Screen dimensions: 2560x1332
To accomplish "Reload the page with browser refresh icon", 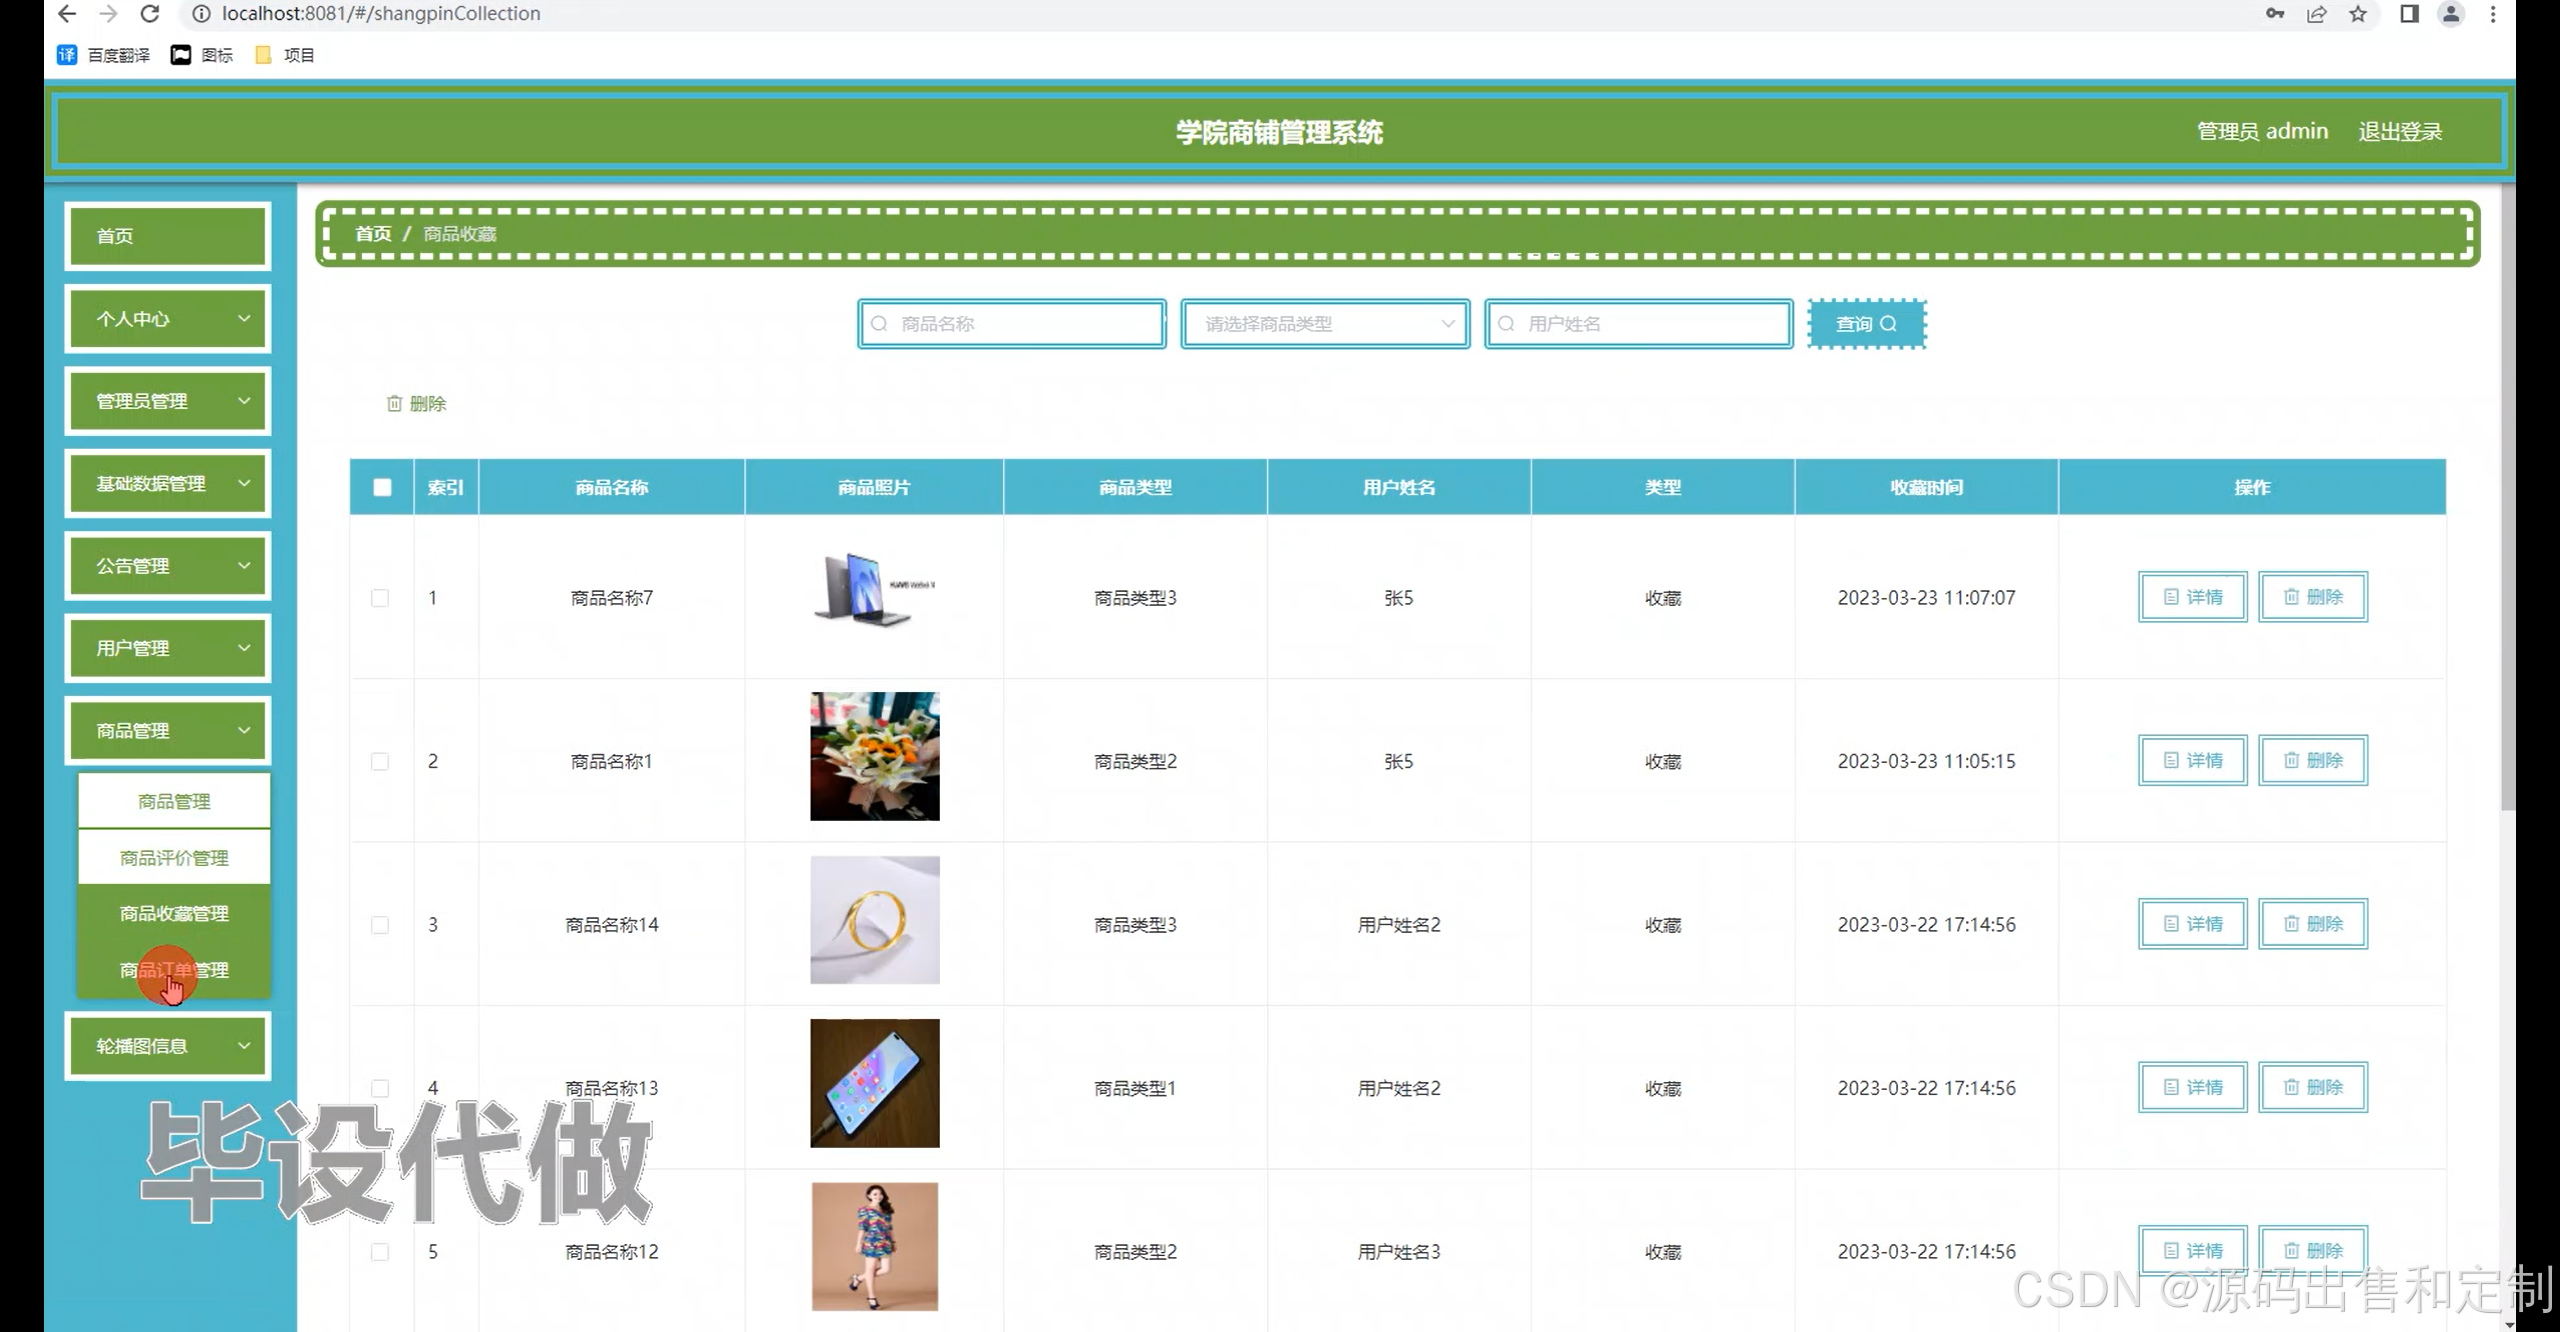I will point(150,14).
